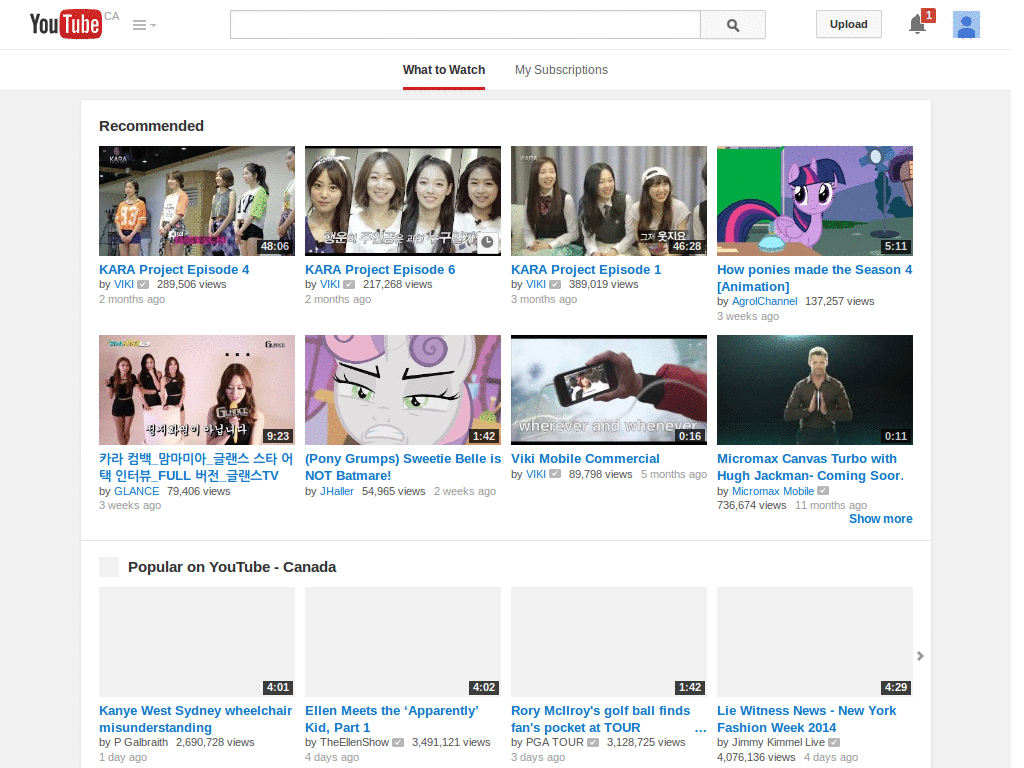Switch to My Subscriptions tab
The width and height of the screenshot is (1024, 768).
pyautogui.click(x=561, y=70)
